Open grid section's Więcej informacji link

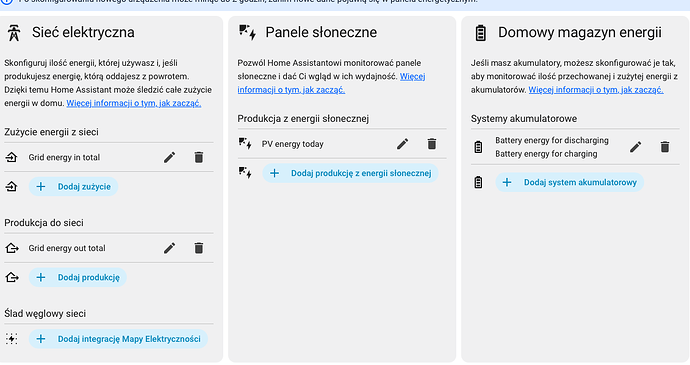tap(134, 103)
